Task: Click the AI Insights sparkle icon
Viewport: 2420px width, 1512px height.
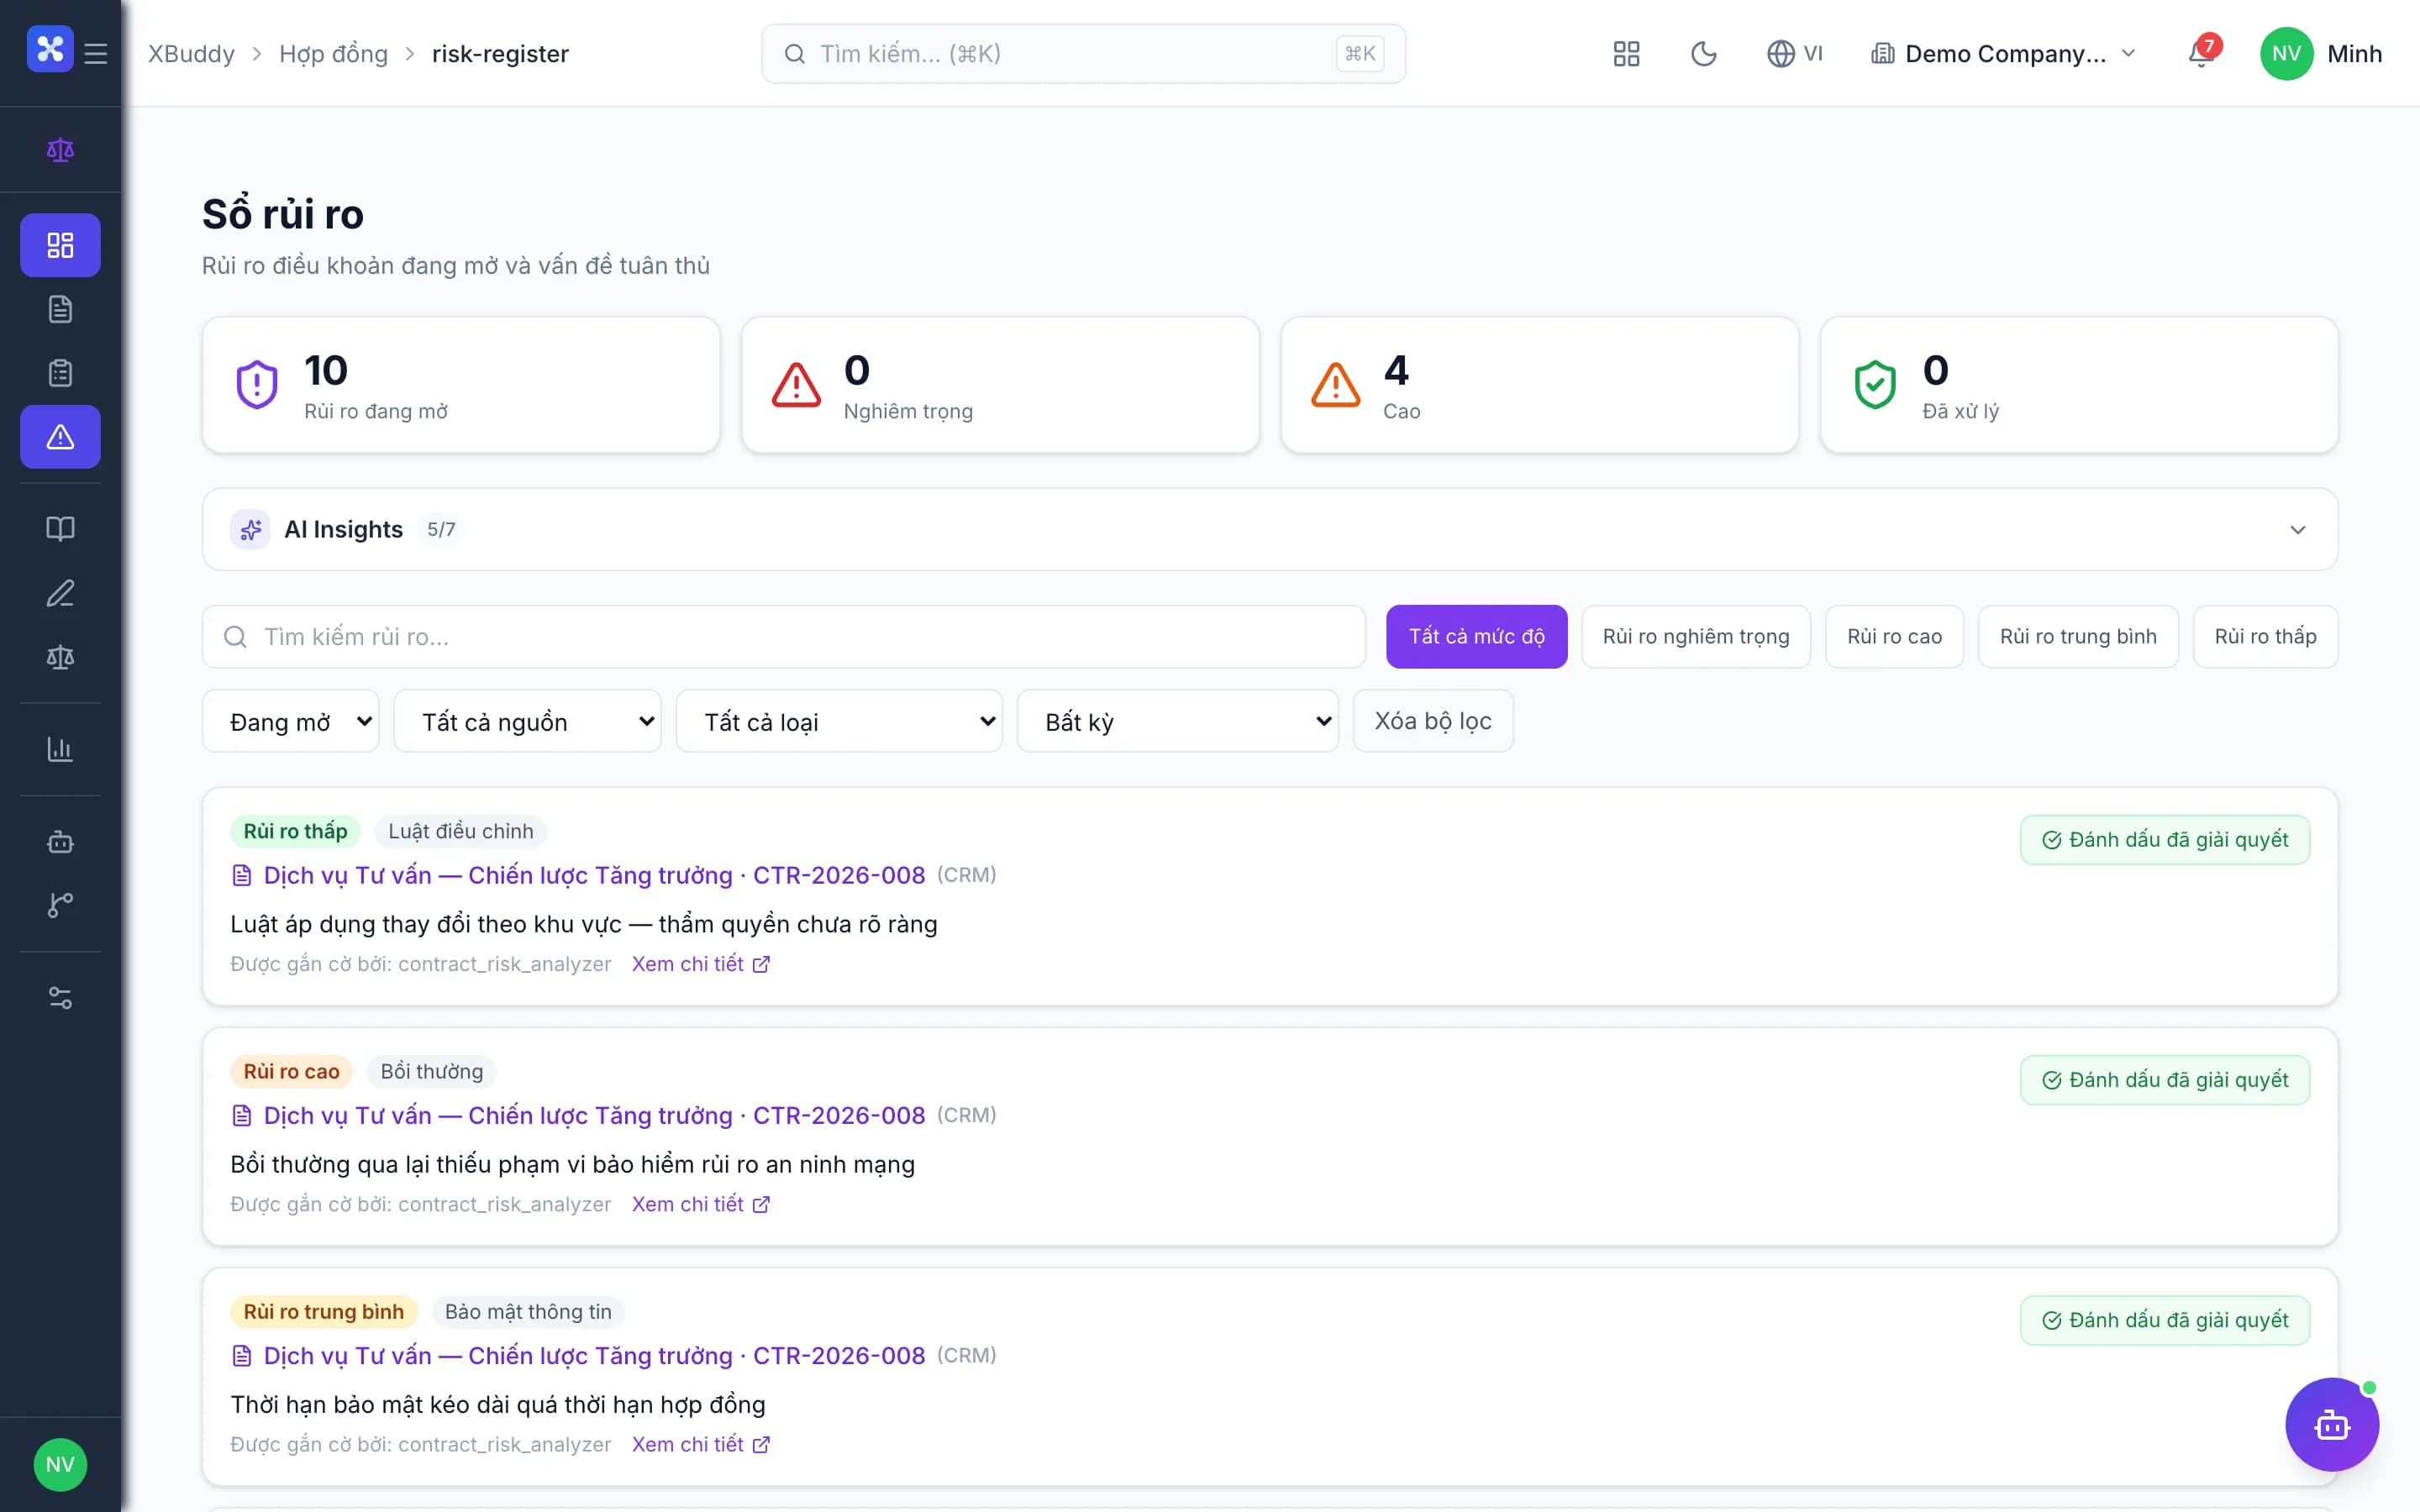Action: [250, 530]
